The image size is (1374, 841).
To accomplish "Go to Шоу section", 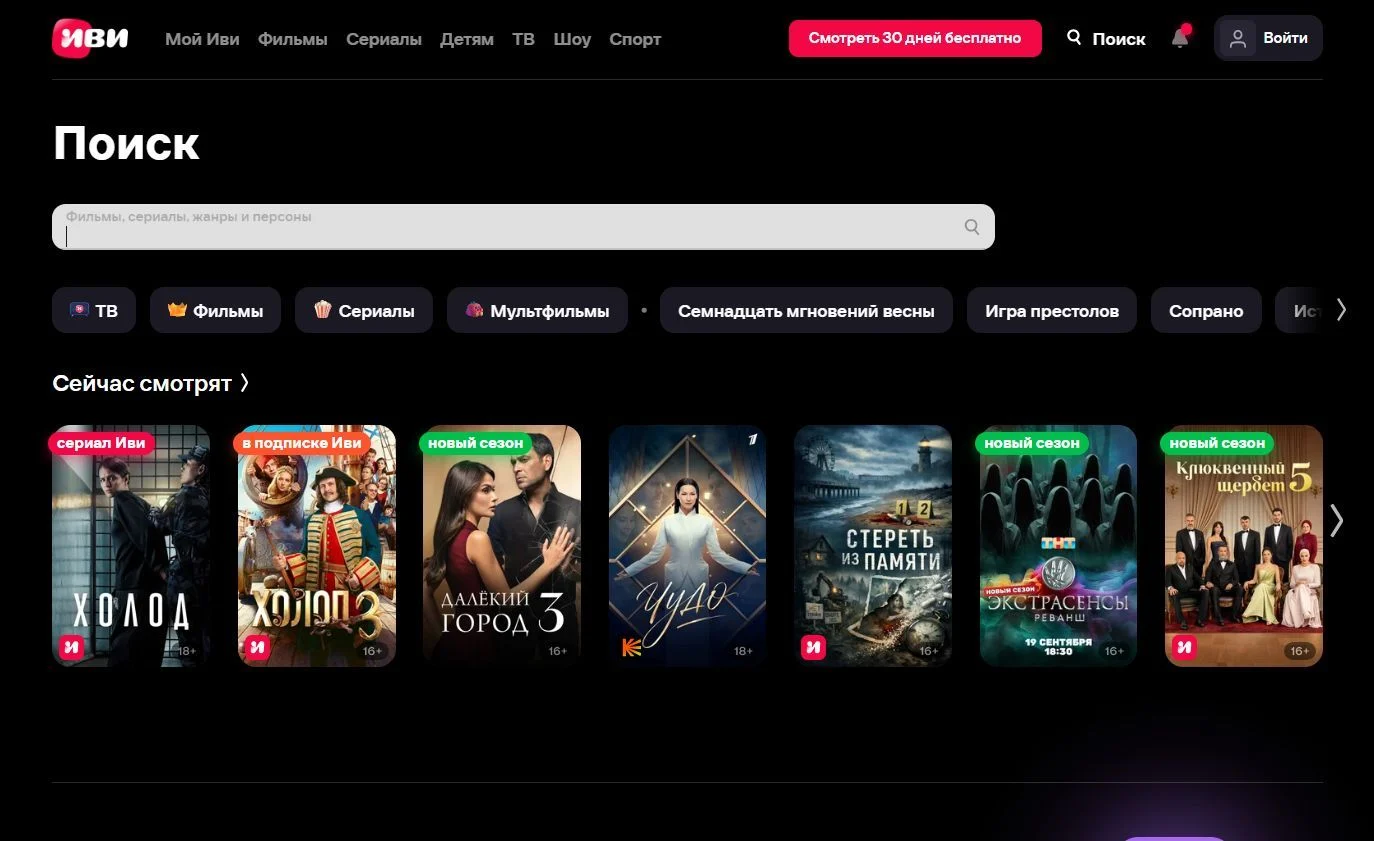I will tap(572, 39).
